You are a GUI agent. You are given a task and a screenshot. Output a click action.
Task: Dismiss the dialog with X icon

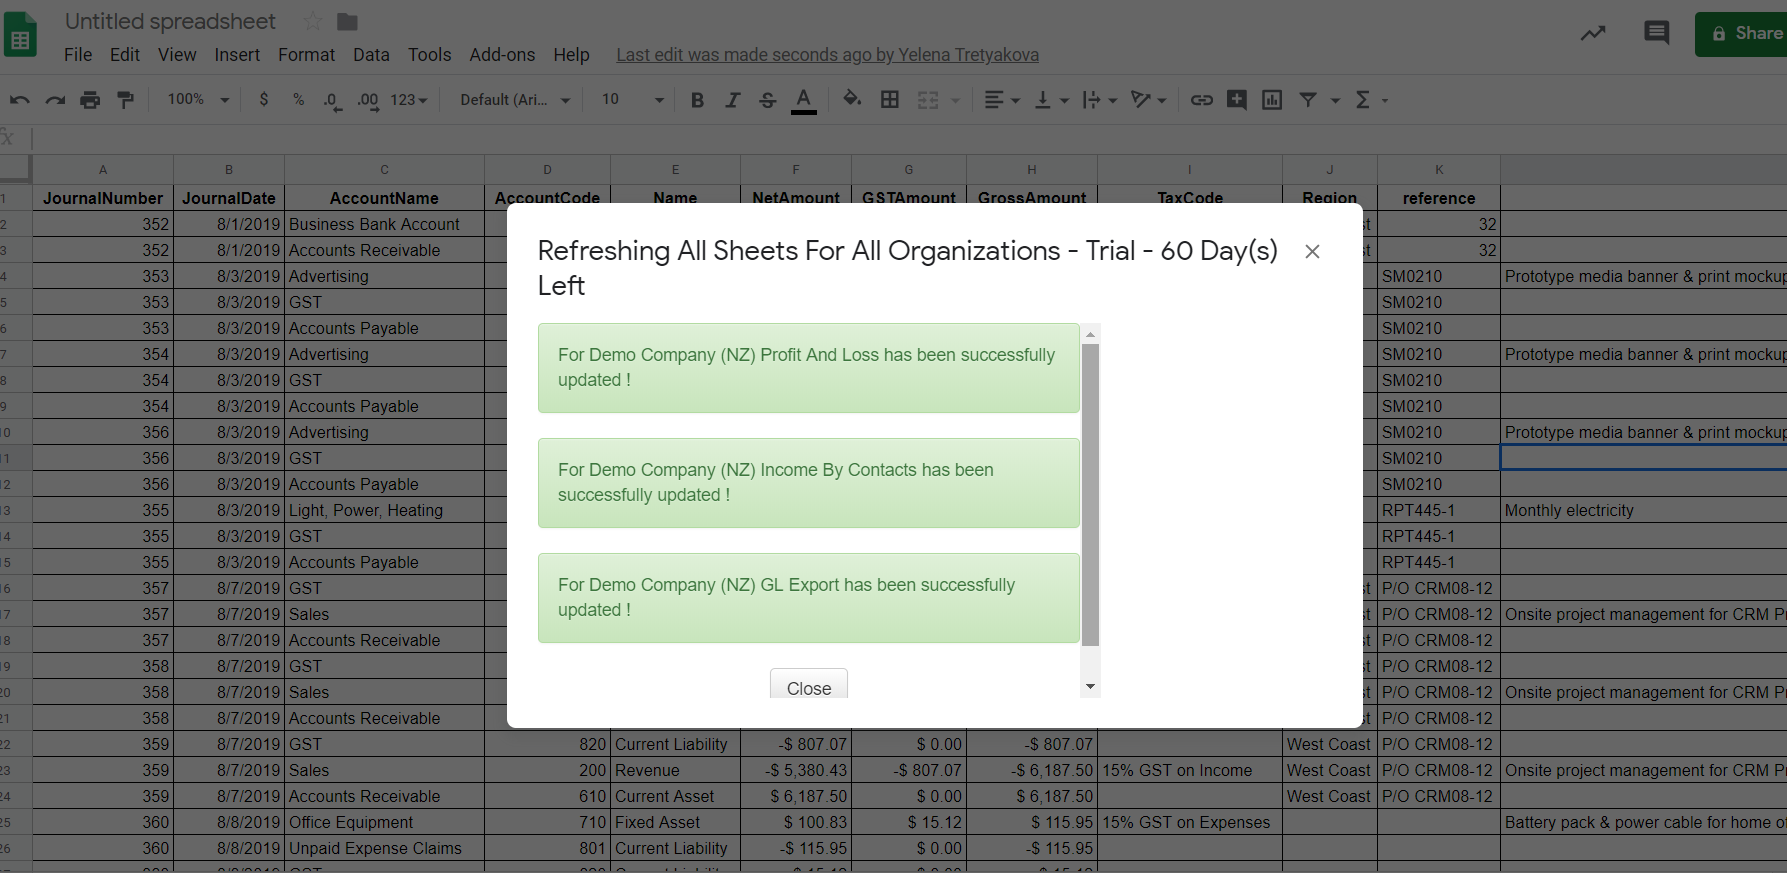point(1312,251)
